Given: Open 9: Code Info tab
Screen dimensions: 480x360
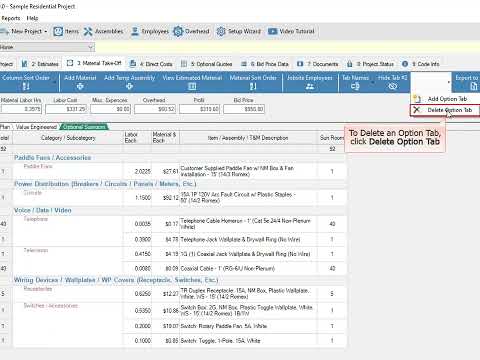Looking at the screenshot, I should pos(421,64).
